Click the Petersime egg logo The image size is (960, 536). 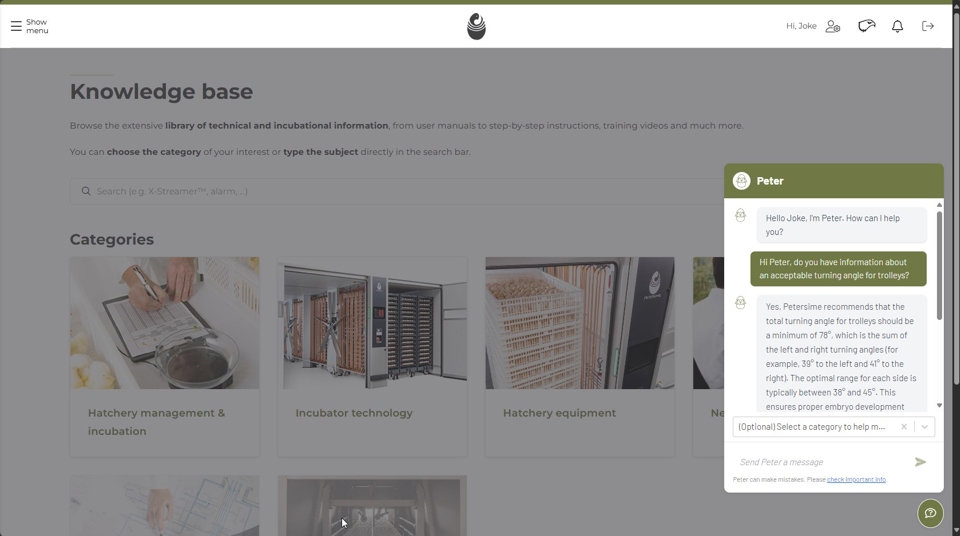click(x=476, y=26)
